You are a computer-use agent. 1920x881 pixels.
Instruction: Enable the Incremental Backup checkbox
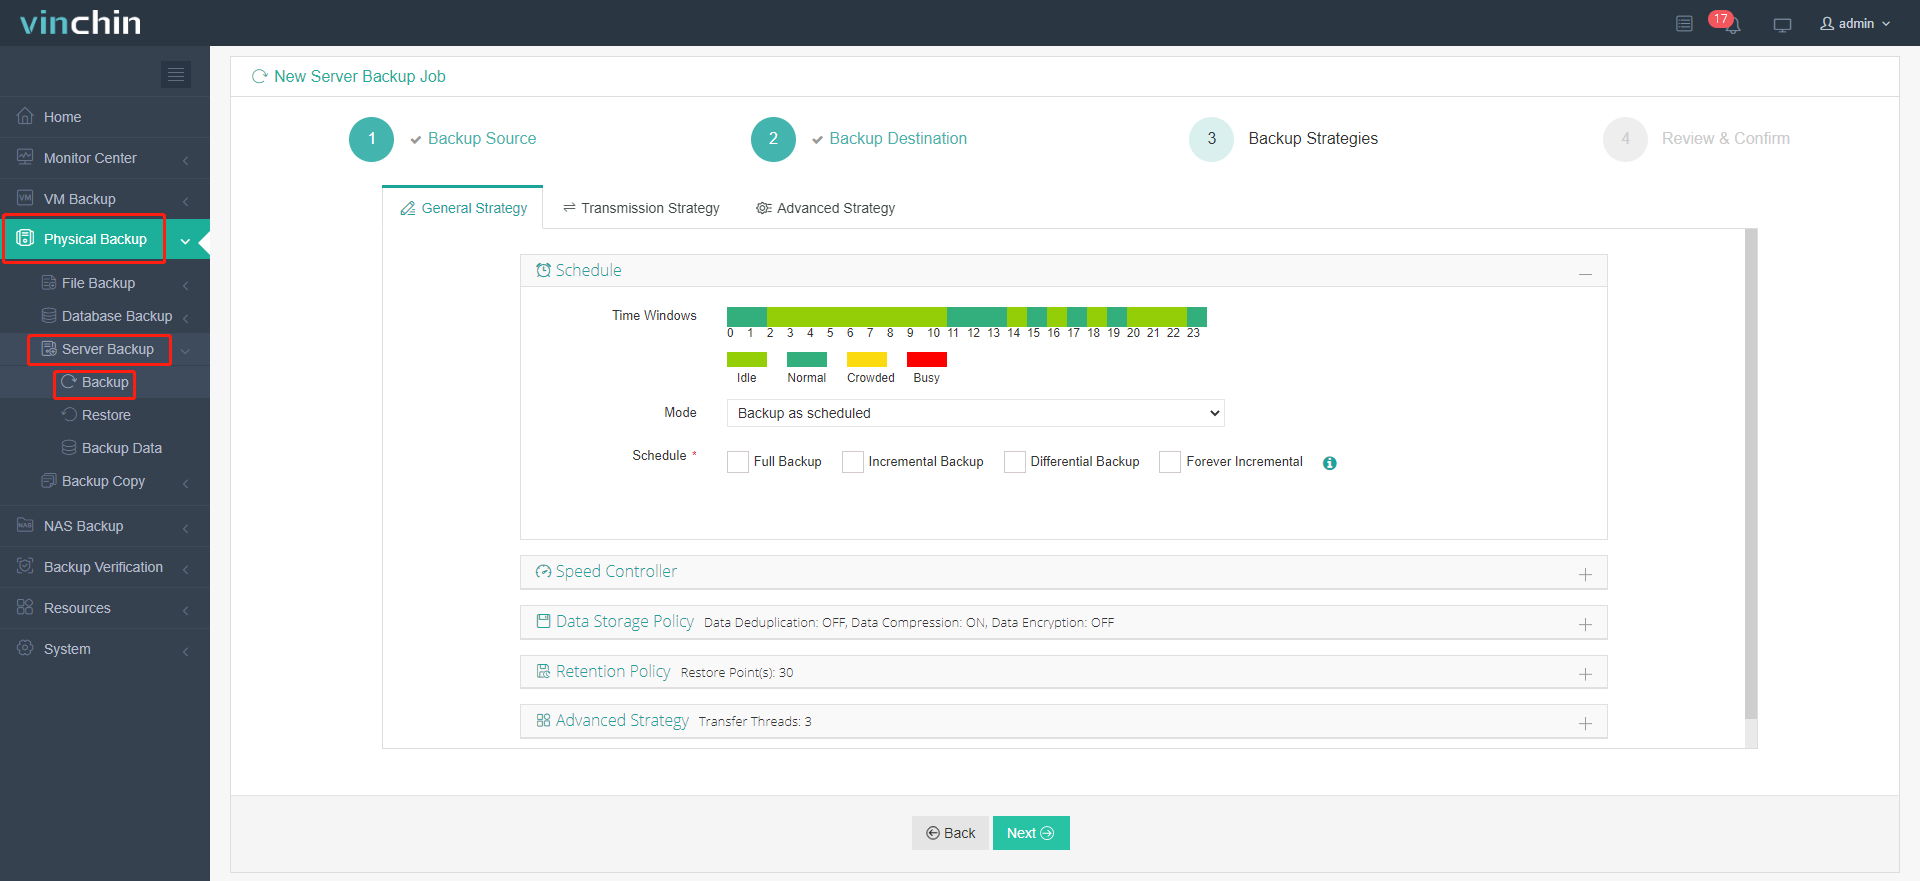click(x=853, y=462)
